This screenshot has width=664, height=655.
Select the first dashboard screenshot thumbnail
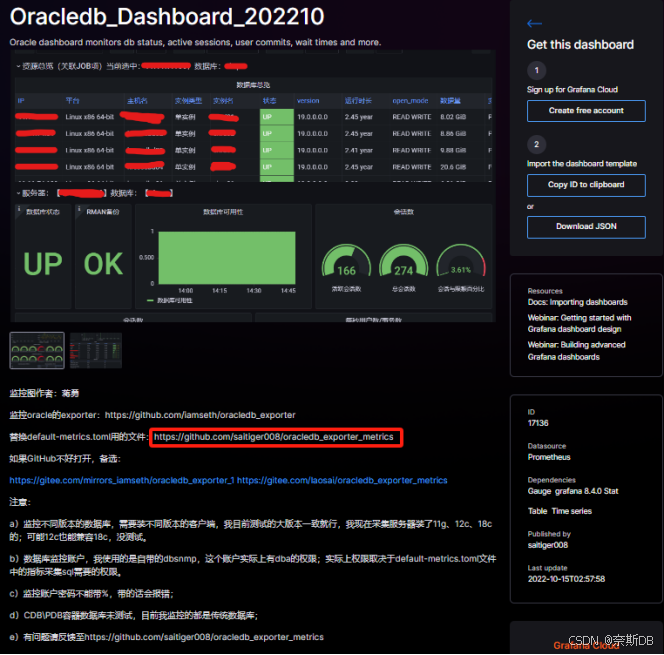37,351
